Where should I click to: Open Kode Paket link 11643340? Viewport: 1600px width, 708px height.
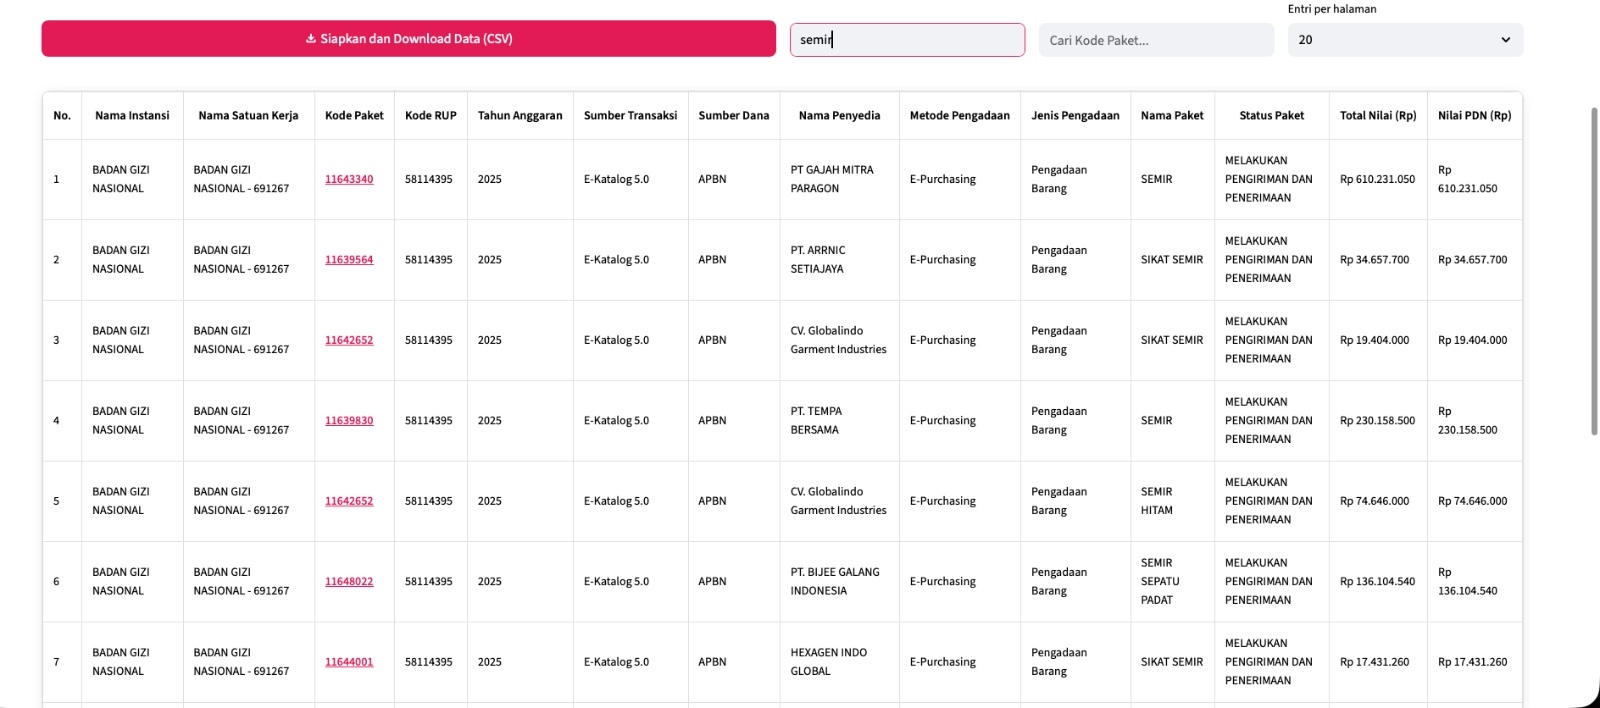[x=349, y=179]
